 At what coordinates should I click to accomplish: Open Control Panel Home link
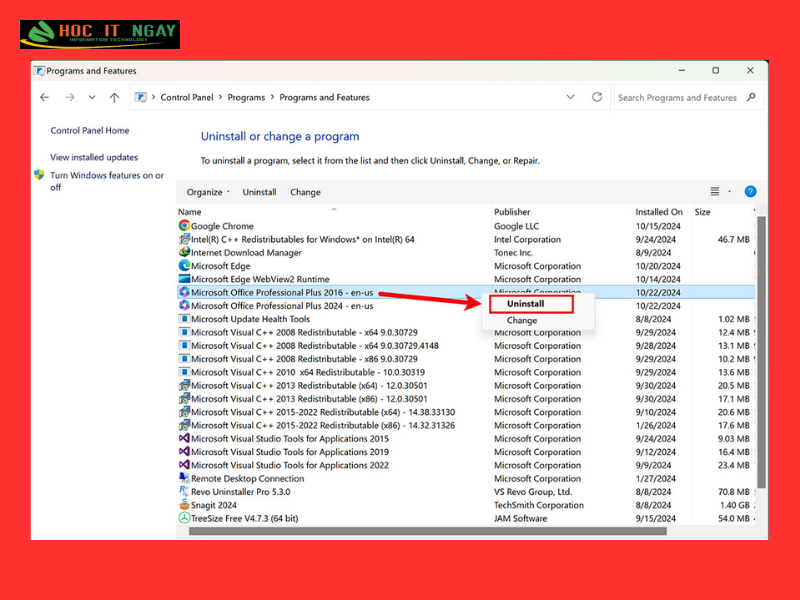[x=90, y=131]
